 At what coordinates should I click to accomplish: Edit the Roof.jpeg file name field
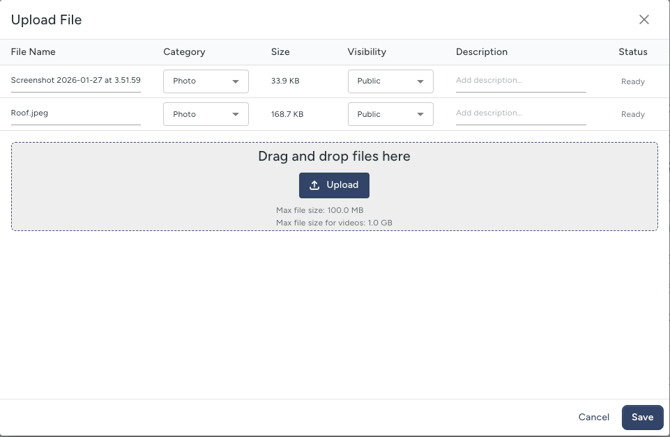(75, 113)
